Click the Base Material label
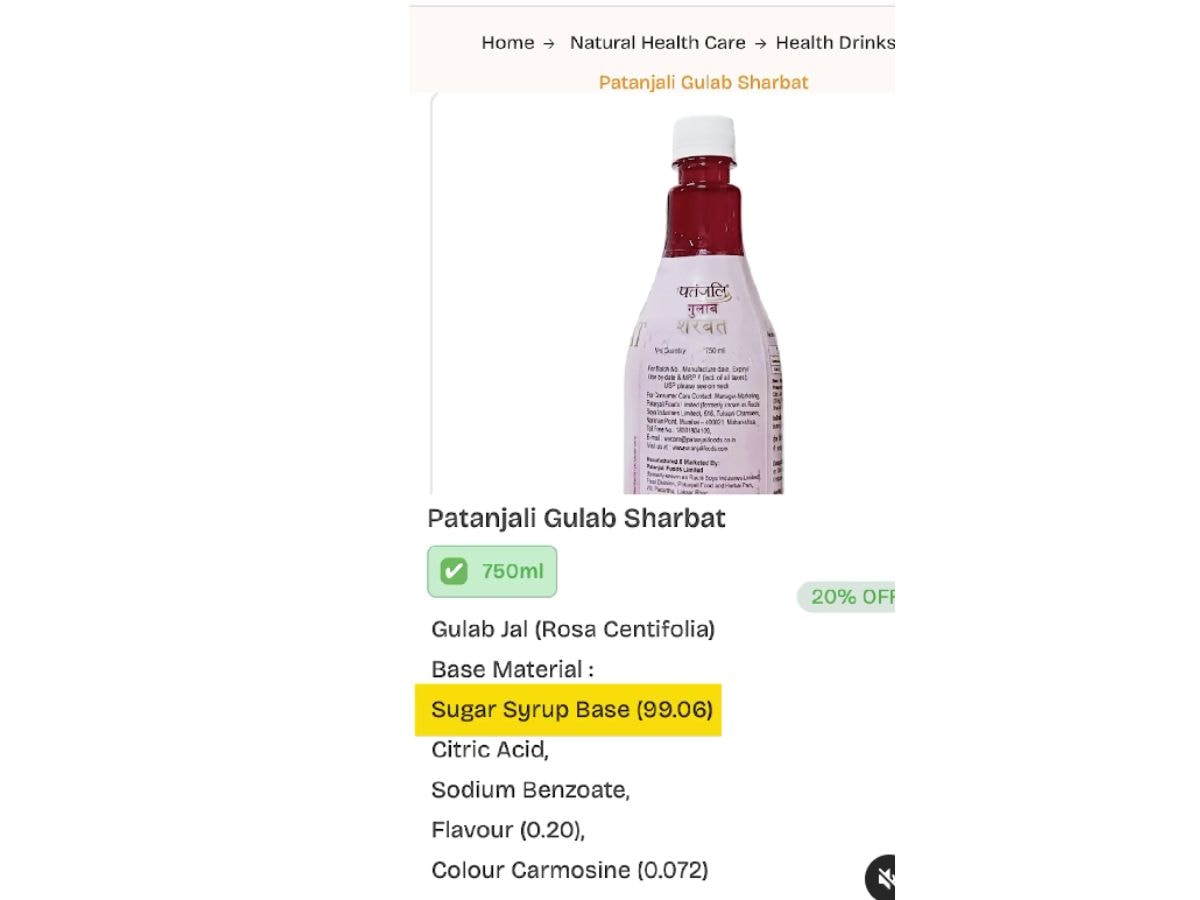The image size is (1200, 900). tap(512, 670)
